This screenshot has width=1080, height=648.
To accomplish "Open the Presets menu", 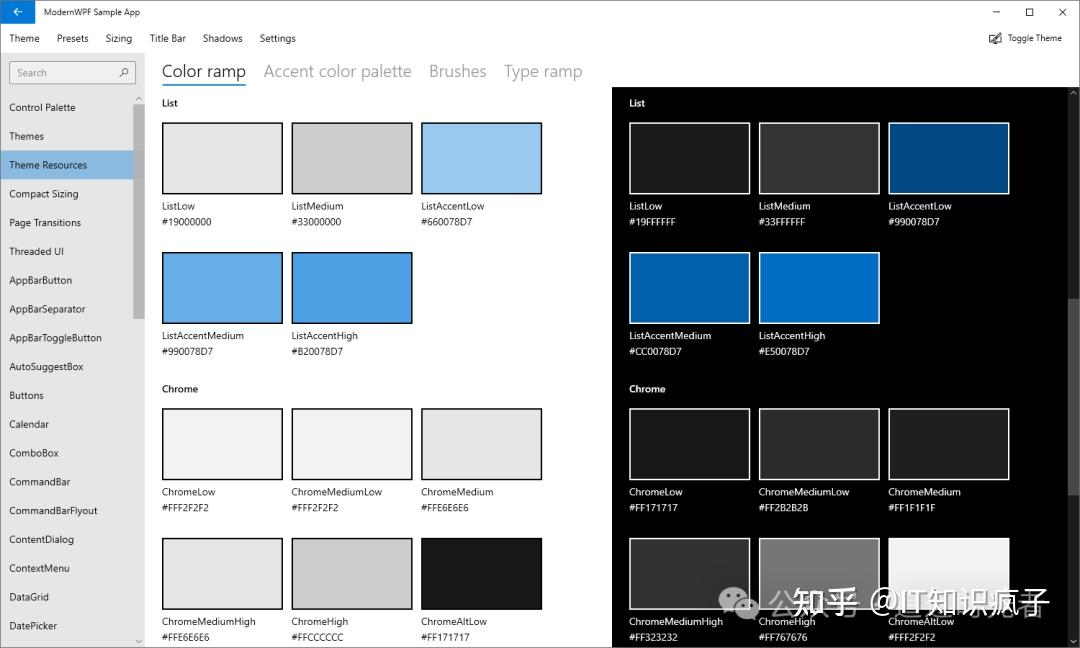I will pos(72,38).
